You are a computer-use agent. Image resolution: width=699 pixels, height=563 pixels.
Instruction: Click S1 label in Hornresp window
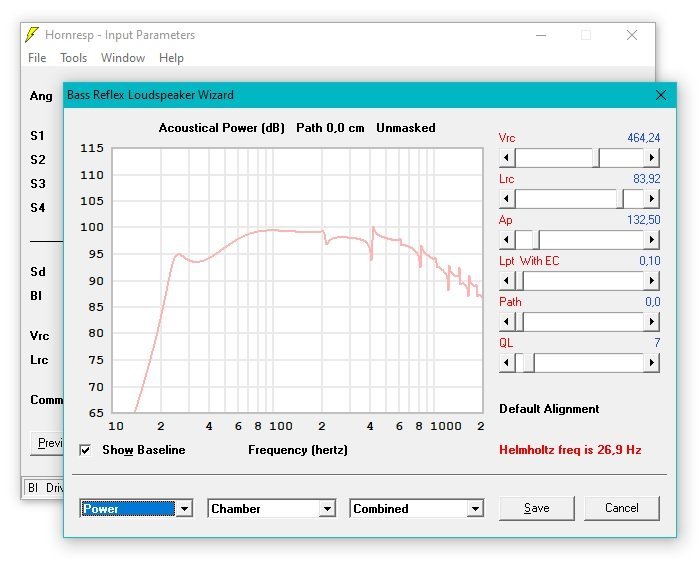pyautogui.click(x=37, y=136)
